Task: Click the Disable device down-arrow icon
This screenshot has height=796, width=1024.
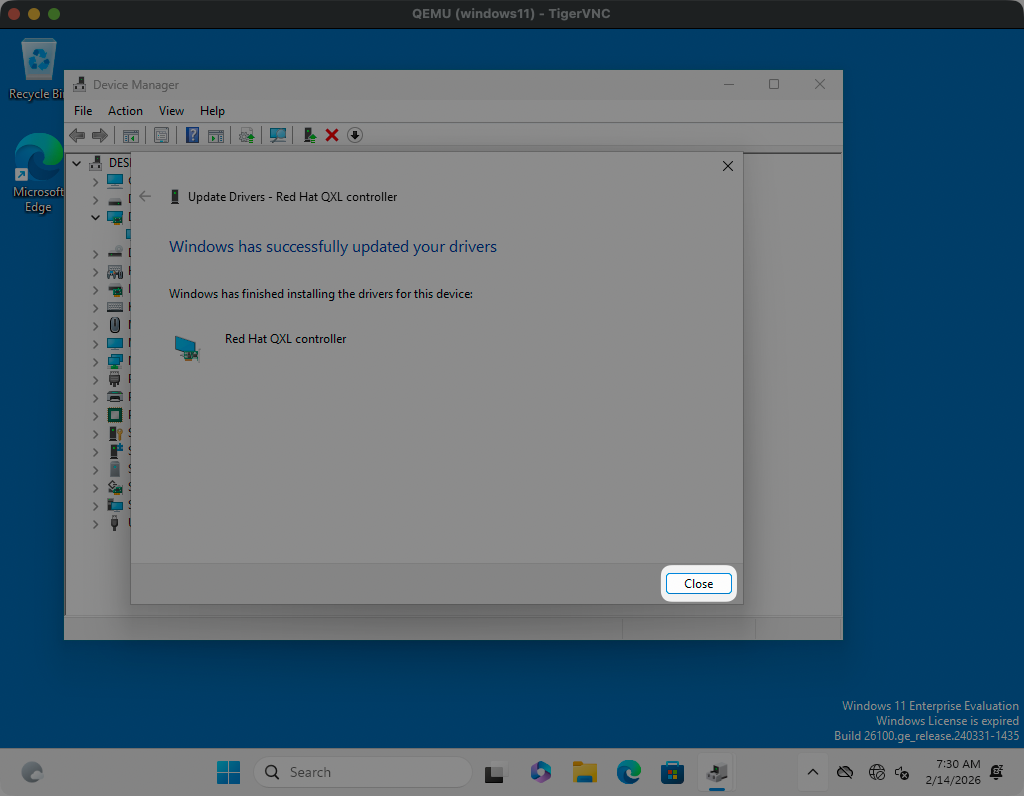Action: pos(354,135)
